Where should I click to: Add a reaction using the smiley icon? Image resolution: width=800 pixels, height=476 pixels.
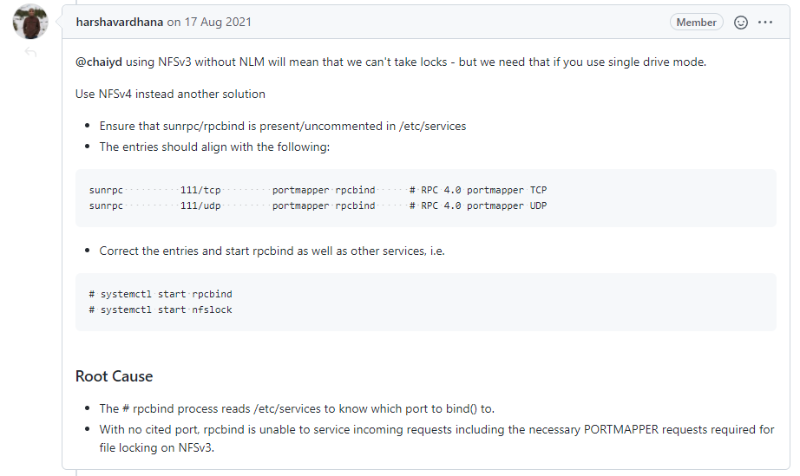(x=741, y=22)
